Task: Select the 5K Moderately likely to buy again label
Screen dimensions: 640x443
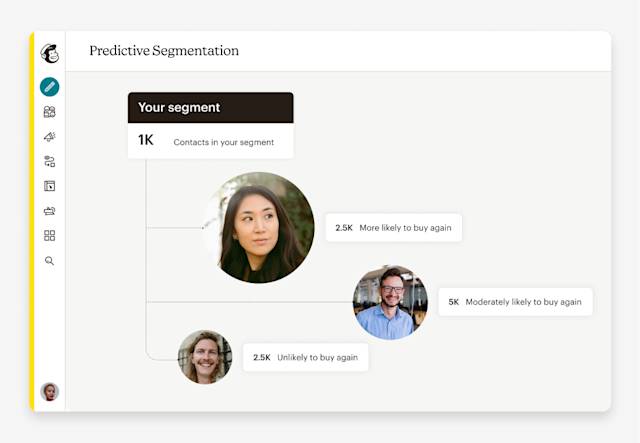Action: 515,302
